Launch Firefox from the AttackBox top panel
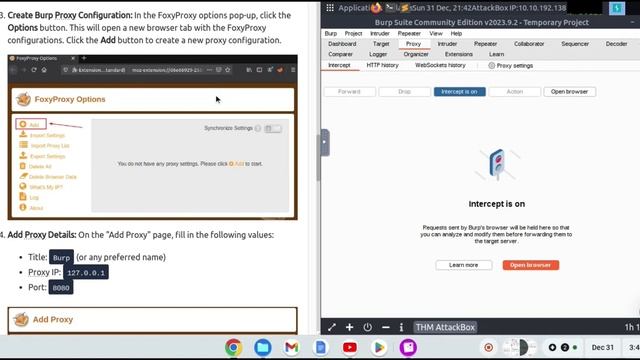 [376, 7]
